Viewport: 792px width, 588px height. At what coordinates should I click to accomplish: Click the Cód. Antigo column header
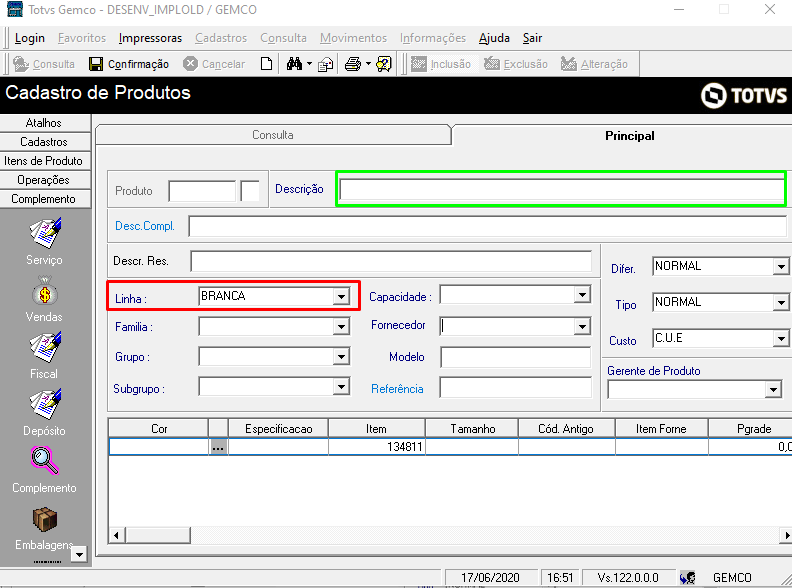566,429
